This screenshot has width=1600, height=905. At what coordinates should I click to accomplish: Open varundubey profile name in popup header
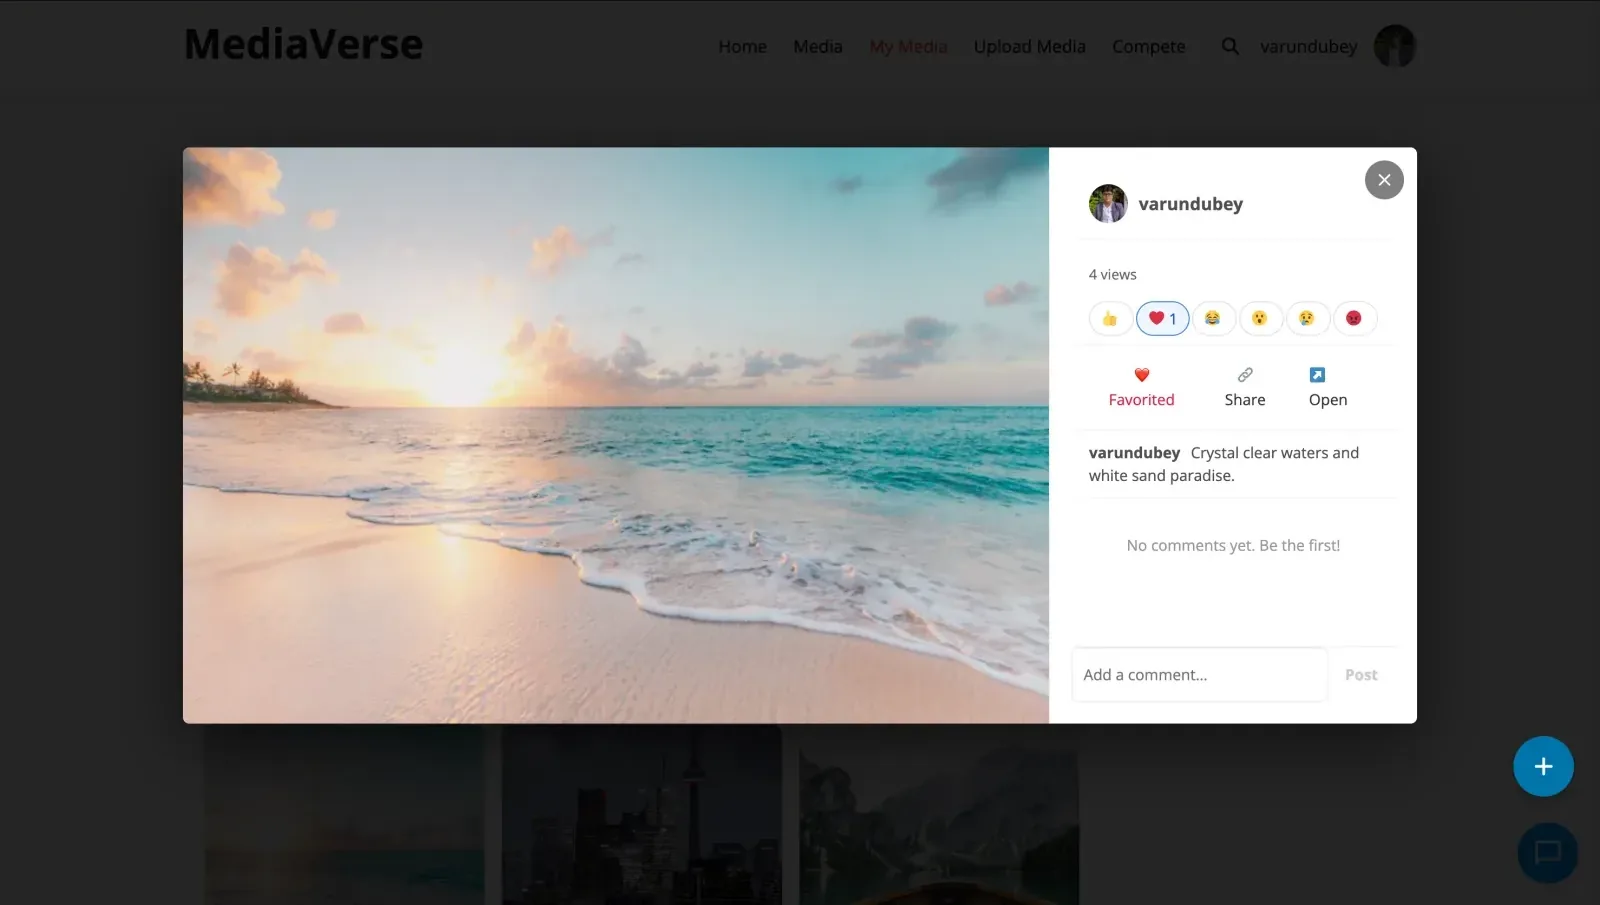1190,204
